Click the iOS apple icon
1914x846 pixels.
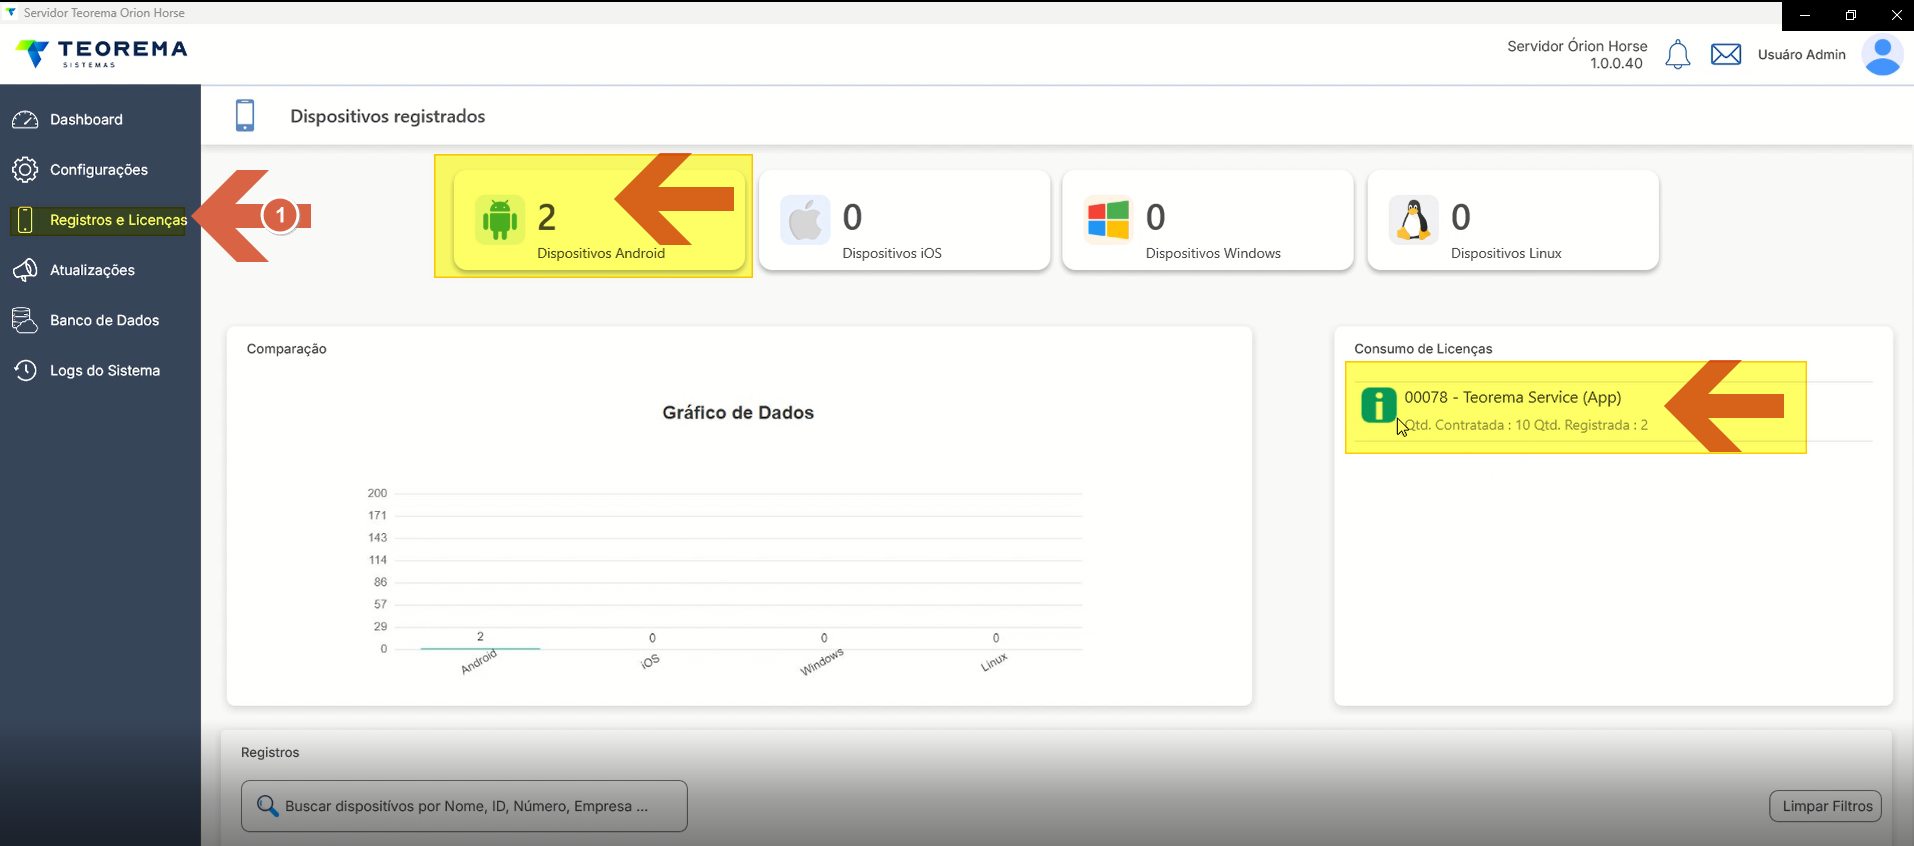805,220
